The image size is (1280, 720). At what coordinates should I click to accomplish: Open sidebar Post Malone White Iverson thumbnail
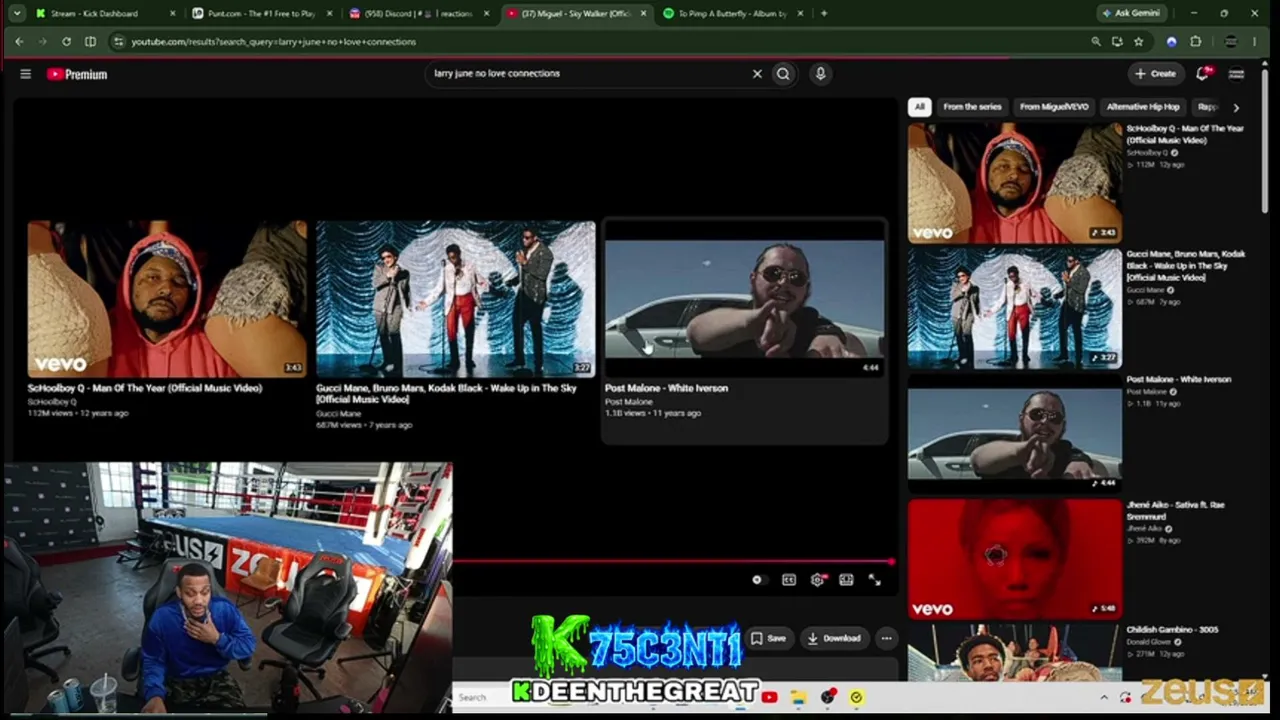click(x=1015, y=434)
